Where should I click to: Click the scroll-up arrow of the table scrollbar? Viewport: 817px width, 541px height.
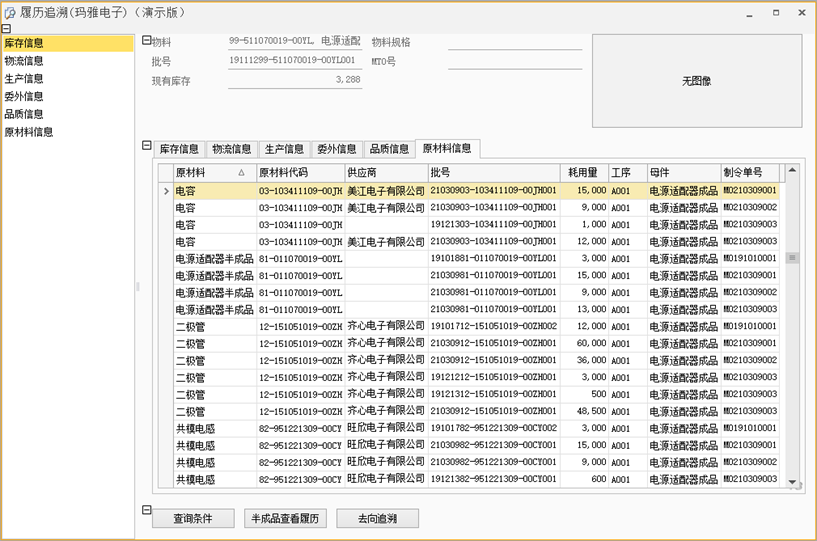(x=792, y=171)
